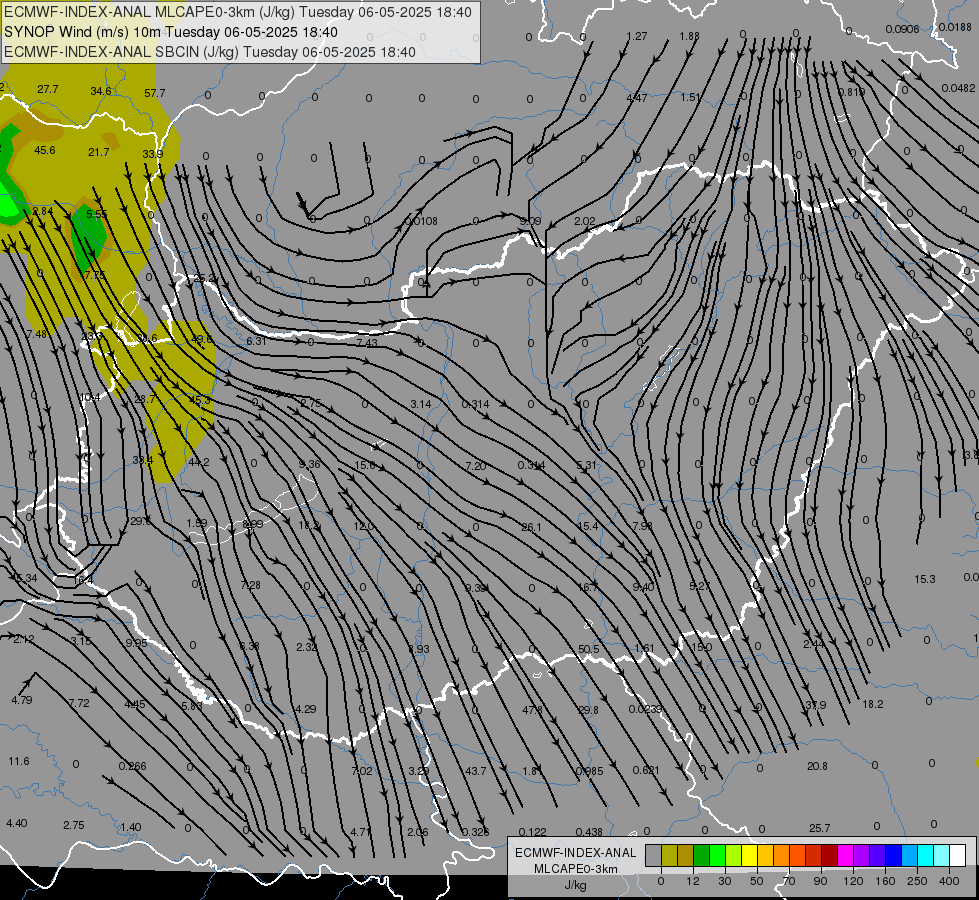Click the map value '4.47'
Screen dimensions: 979x900
[x=637, y=98]
